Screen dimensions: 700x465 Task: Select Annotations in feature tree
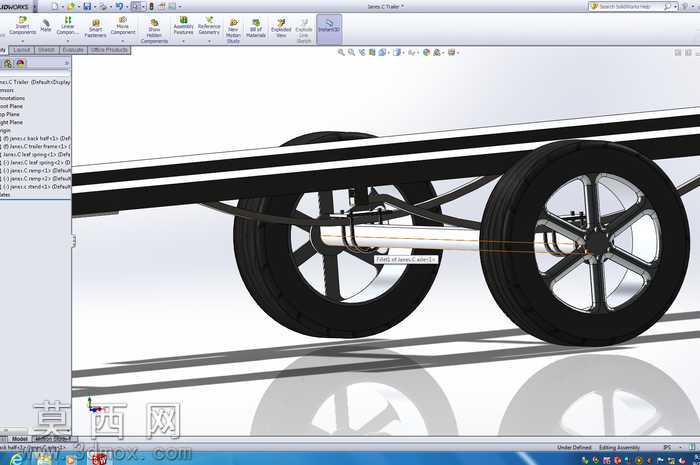pyautogui.click(x=12, y=98)
